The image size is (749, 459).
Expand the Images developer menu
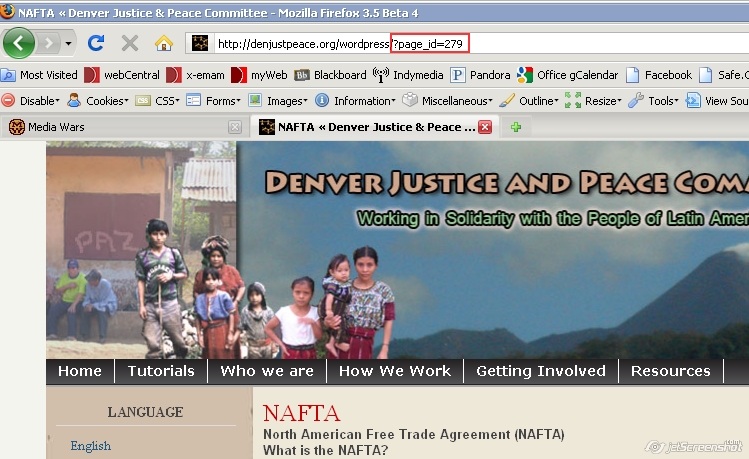click(x=278, y=101)
